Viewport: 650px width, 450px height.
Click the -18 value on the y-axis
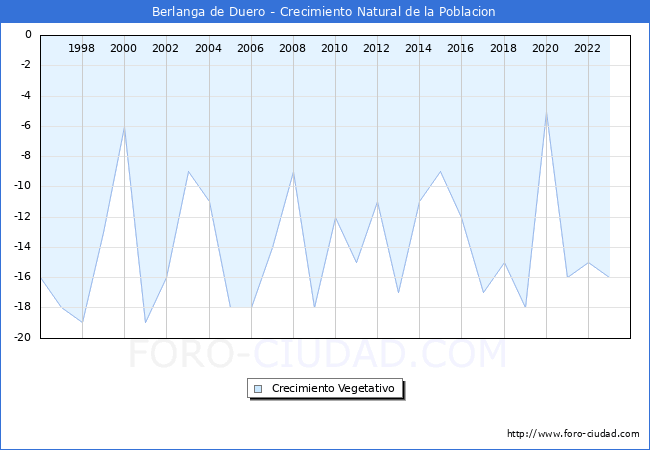(23, 307)
